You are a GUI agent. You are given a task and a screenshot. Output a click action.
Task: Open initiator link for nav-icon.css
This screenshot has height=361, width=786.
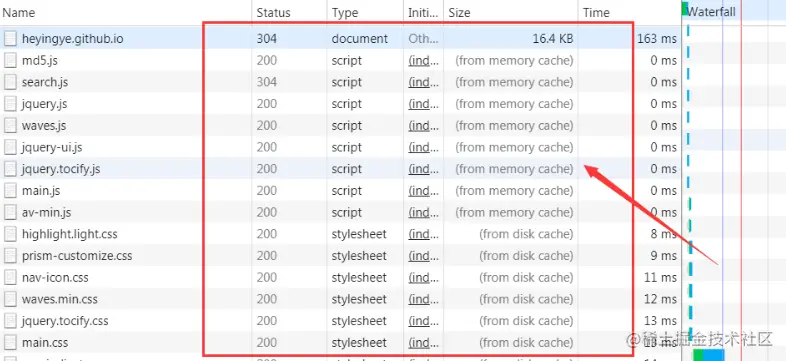[x=423, y=277]
